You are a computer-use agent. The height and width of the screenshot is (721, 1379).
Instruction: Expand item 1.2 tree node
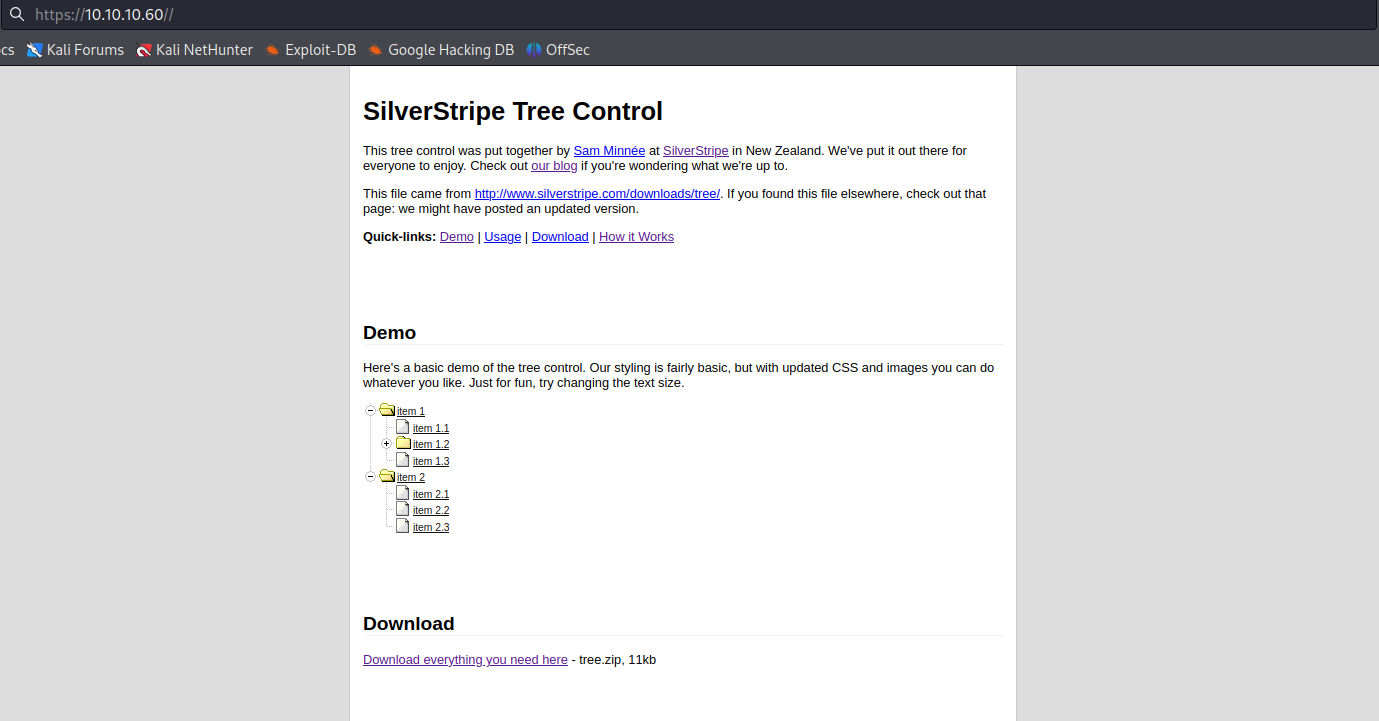(386, 443)
